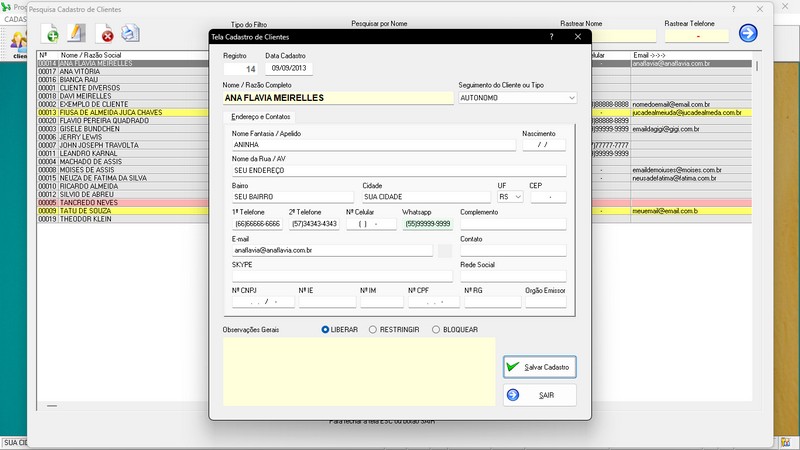The height and width of the screenshot is (450, 800).
Task: Switch to Endereço e Contatos tab
Action: click(x=260, y=117)
